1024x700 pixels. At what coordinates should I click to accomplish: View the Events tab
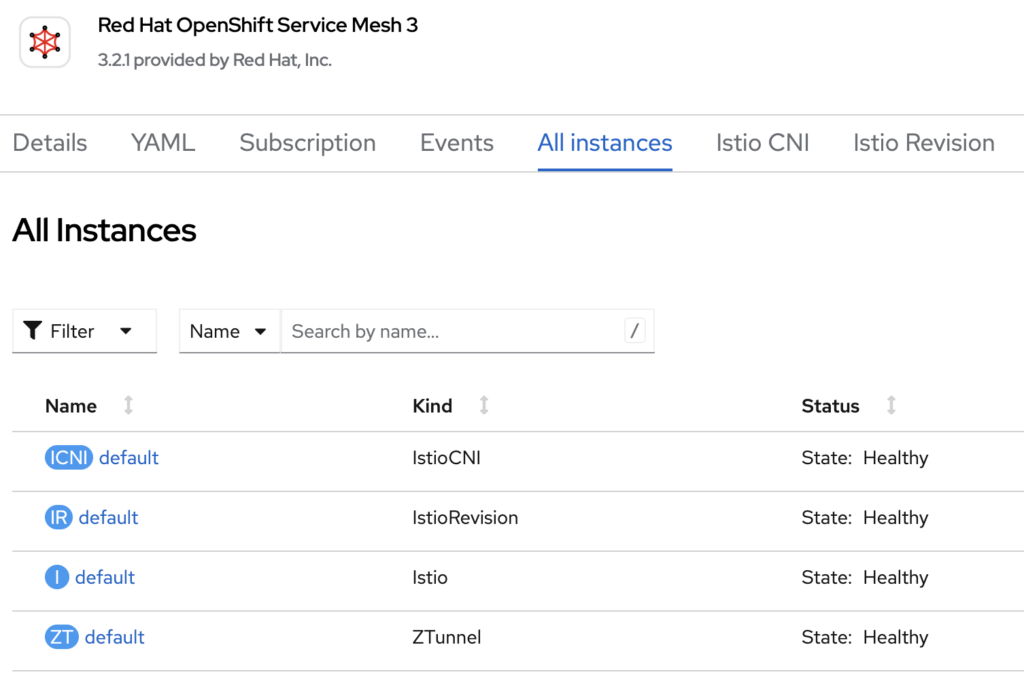pyautogui.click(x=456, y=143)
